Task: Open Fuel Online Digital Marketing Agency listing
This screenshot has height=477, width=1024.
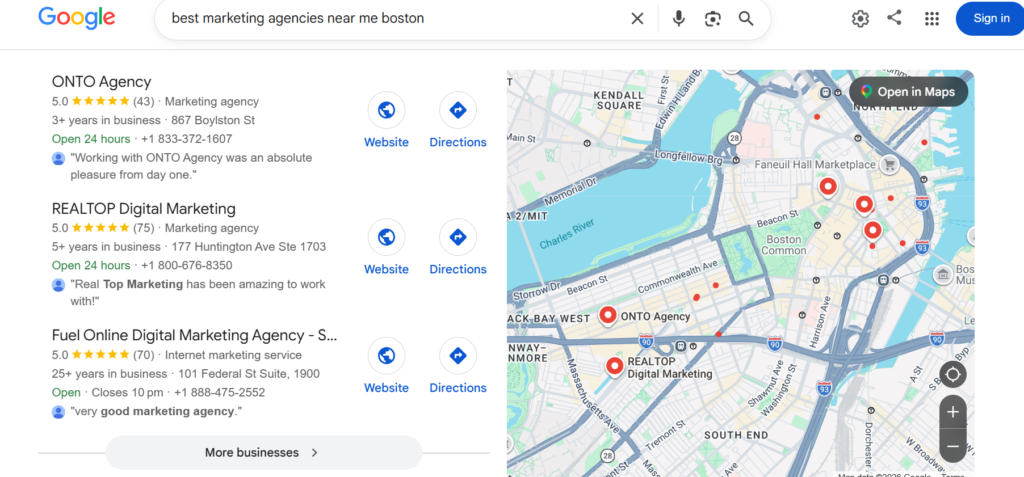Action: click(x=195, y=335)
